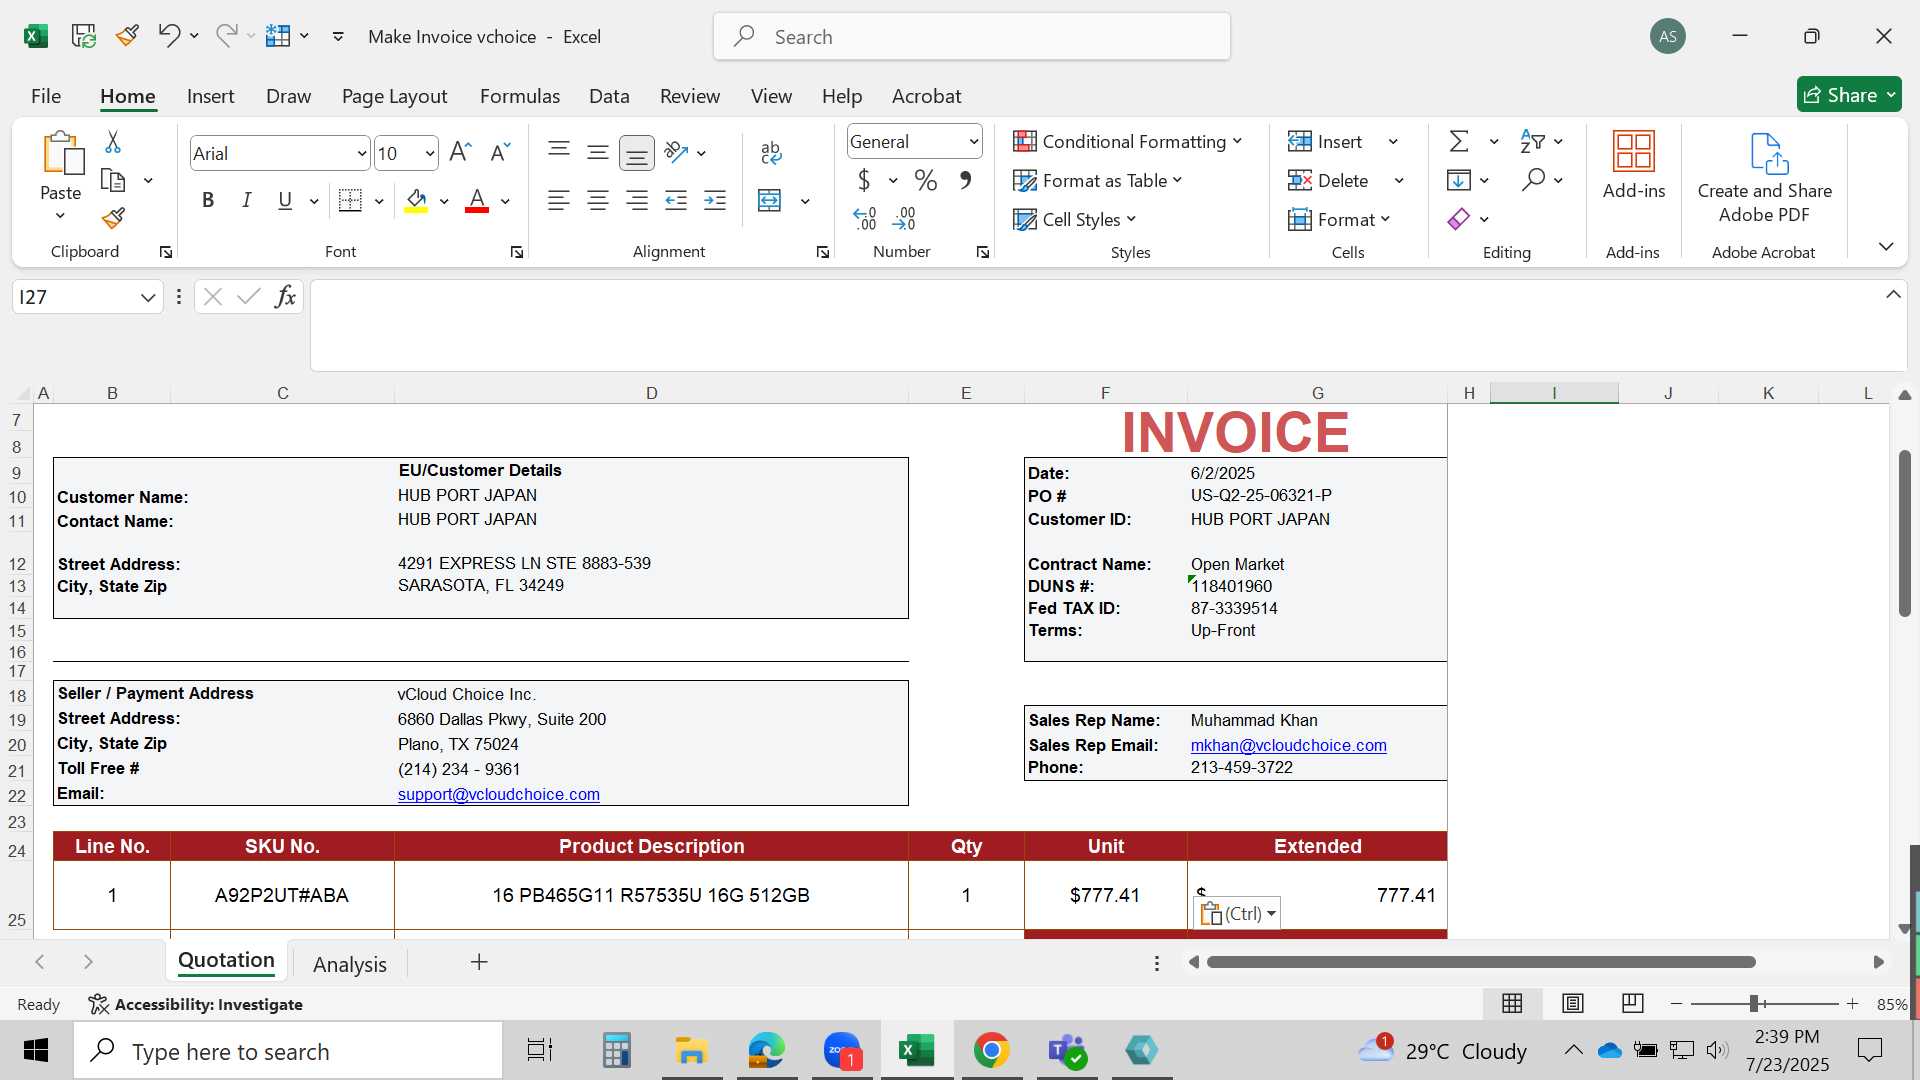Click the Decrease Font Size icon
Image resolution: width=1920 pixels, height=1080 pixels.
point(500,152)
